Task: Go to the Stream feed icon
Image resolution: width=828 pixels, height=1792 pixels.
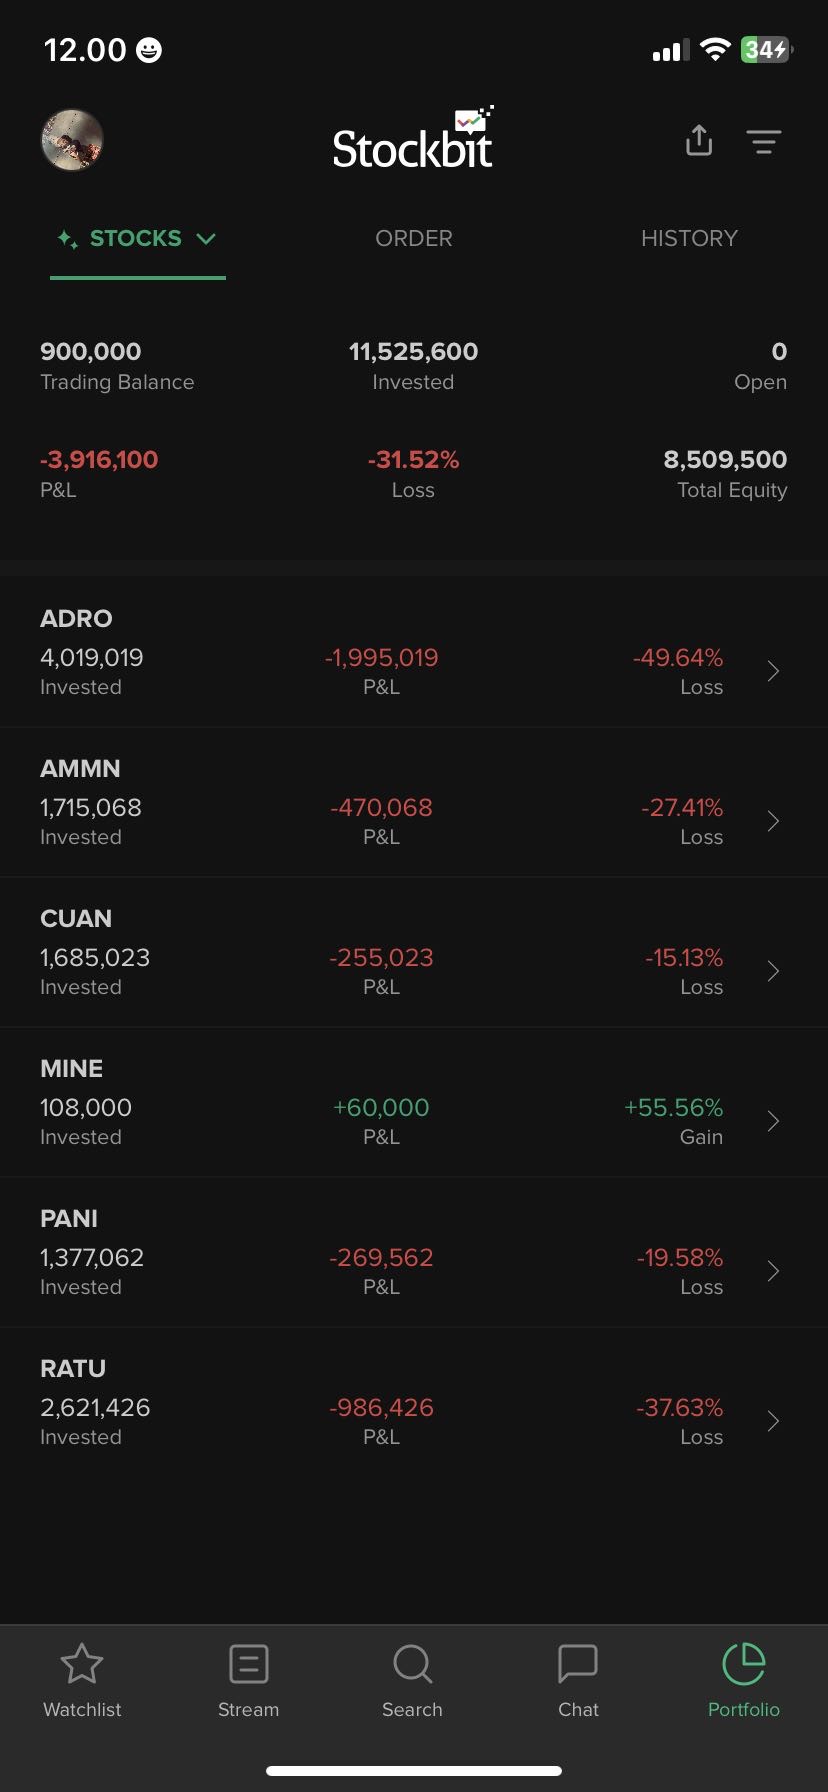Action: [x=248, y=1665]
